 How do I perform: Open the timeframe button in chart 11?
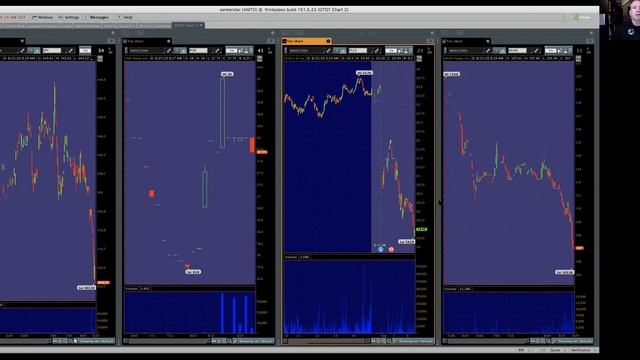tap(551, 51)
